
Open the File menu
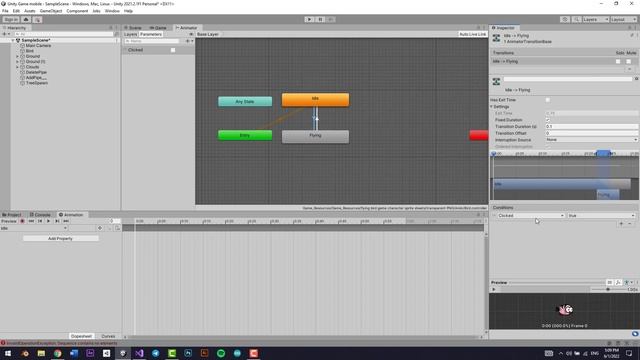click(5, 11)
